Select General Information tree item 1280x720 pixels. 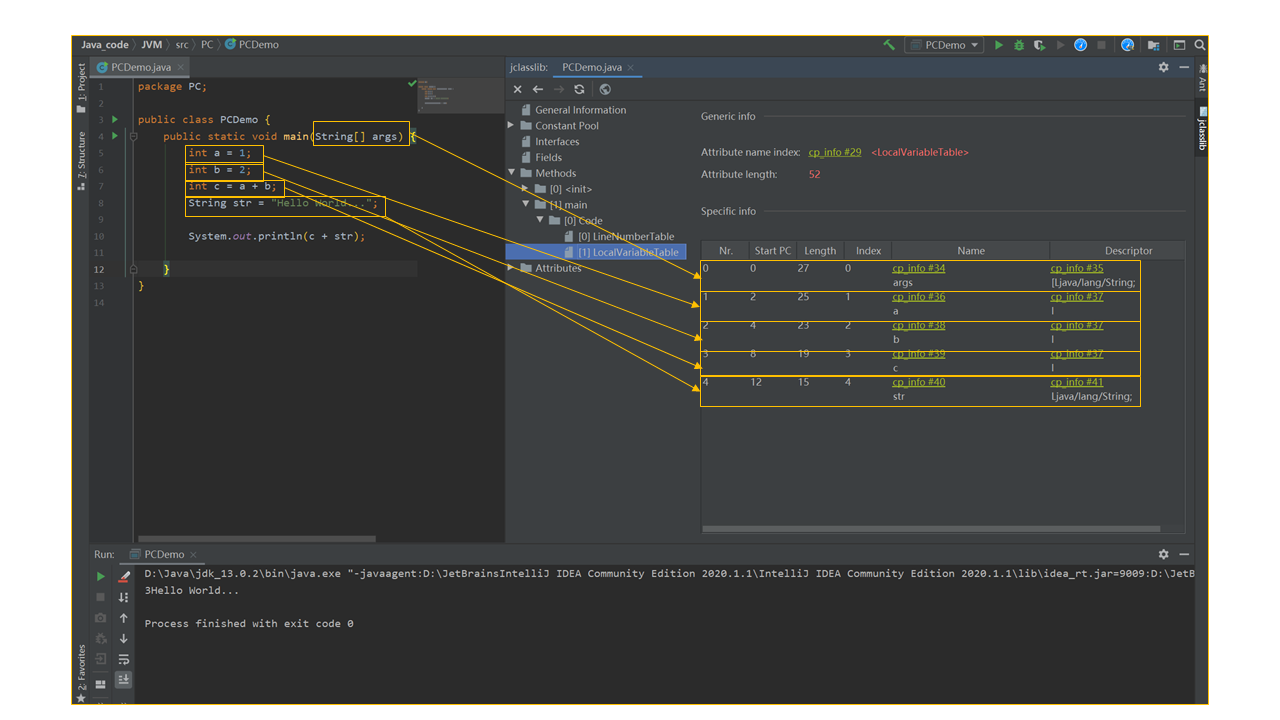[x=573, y=110]
